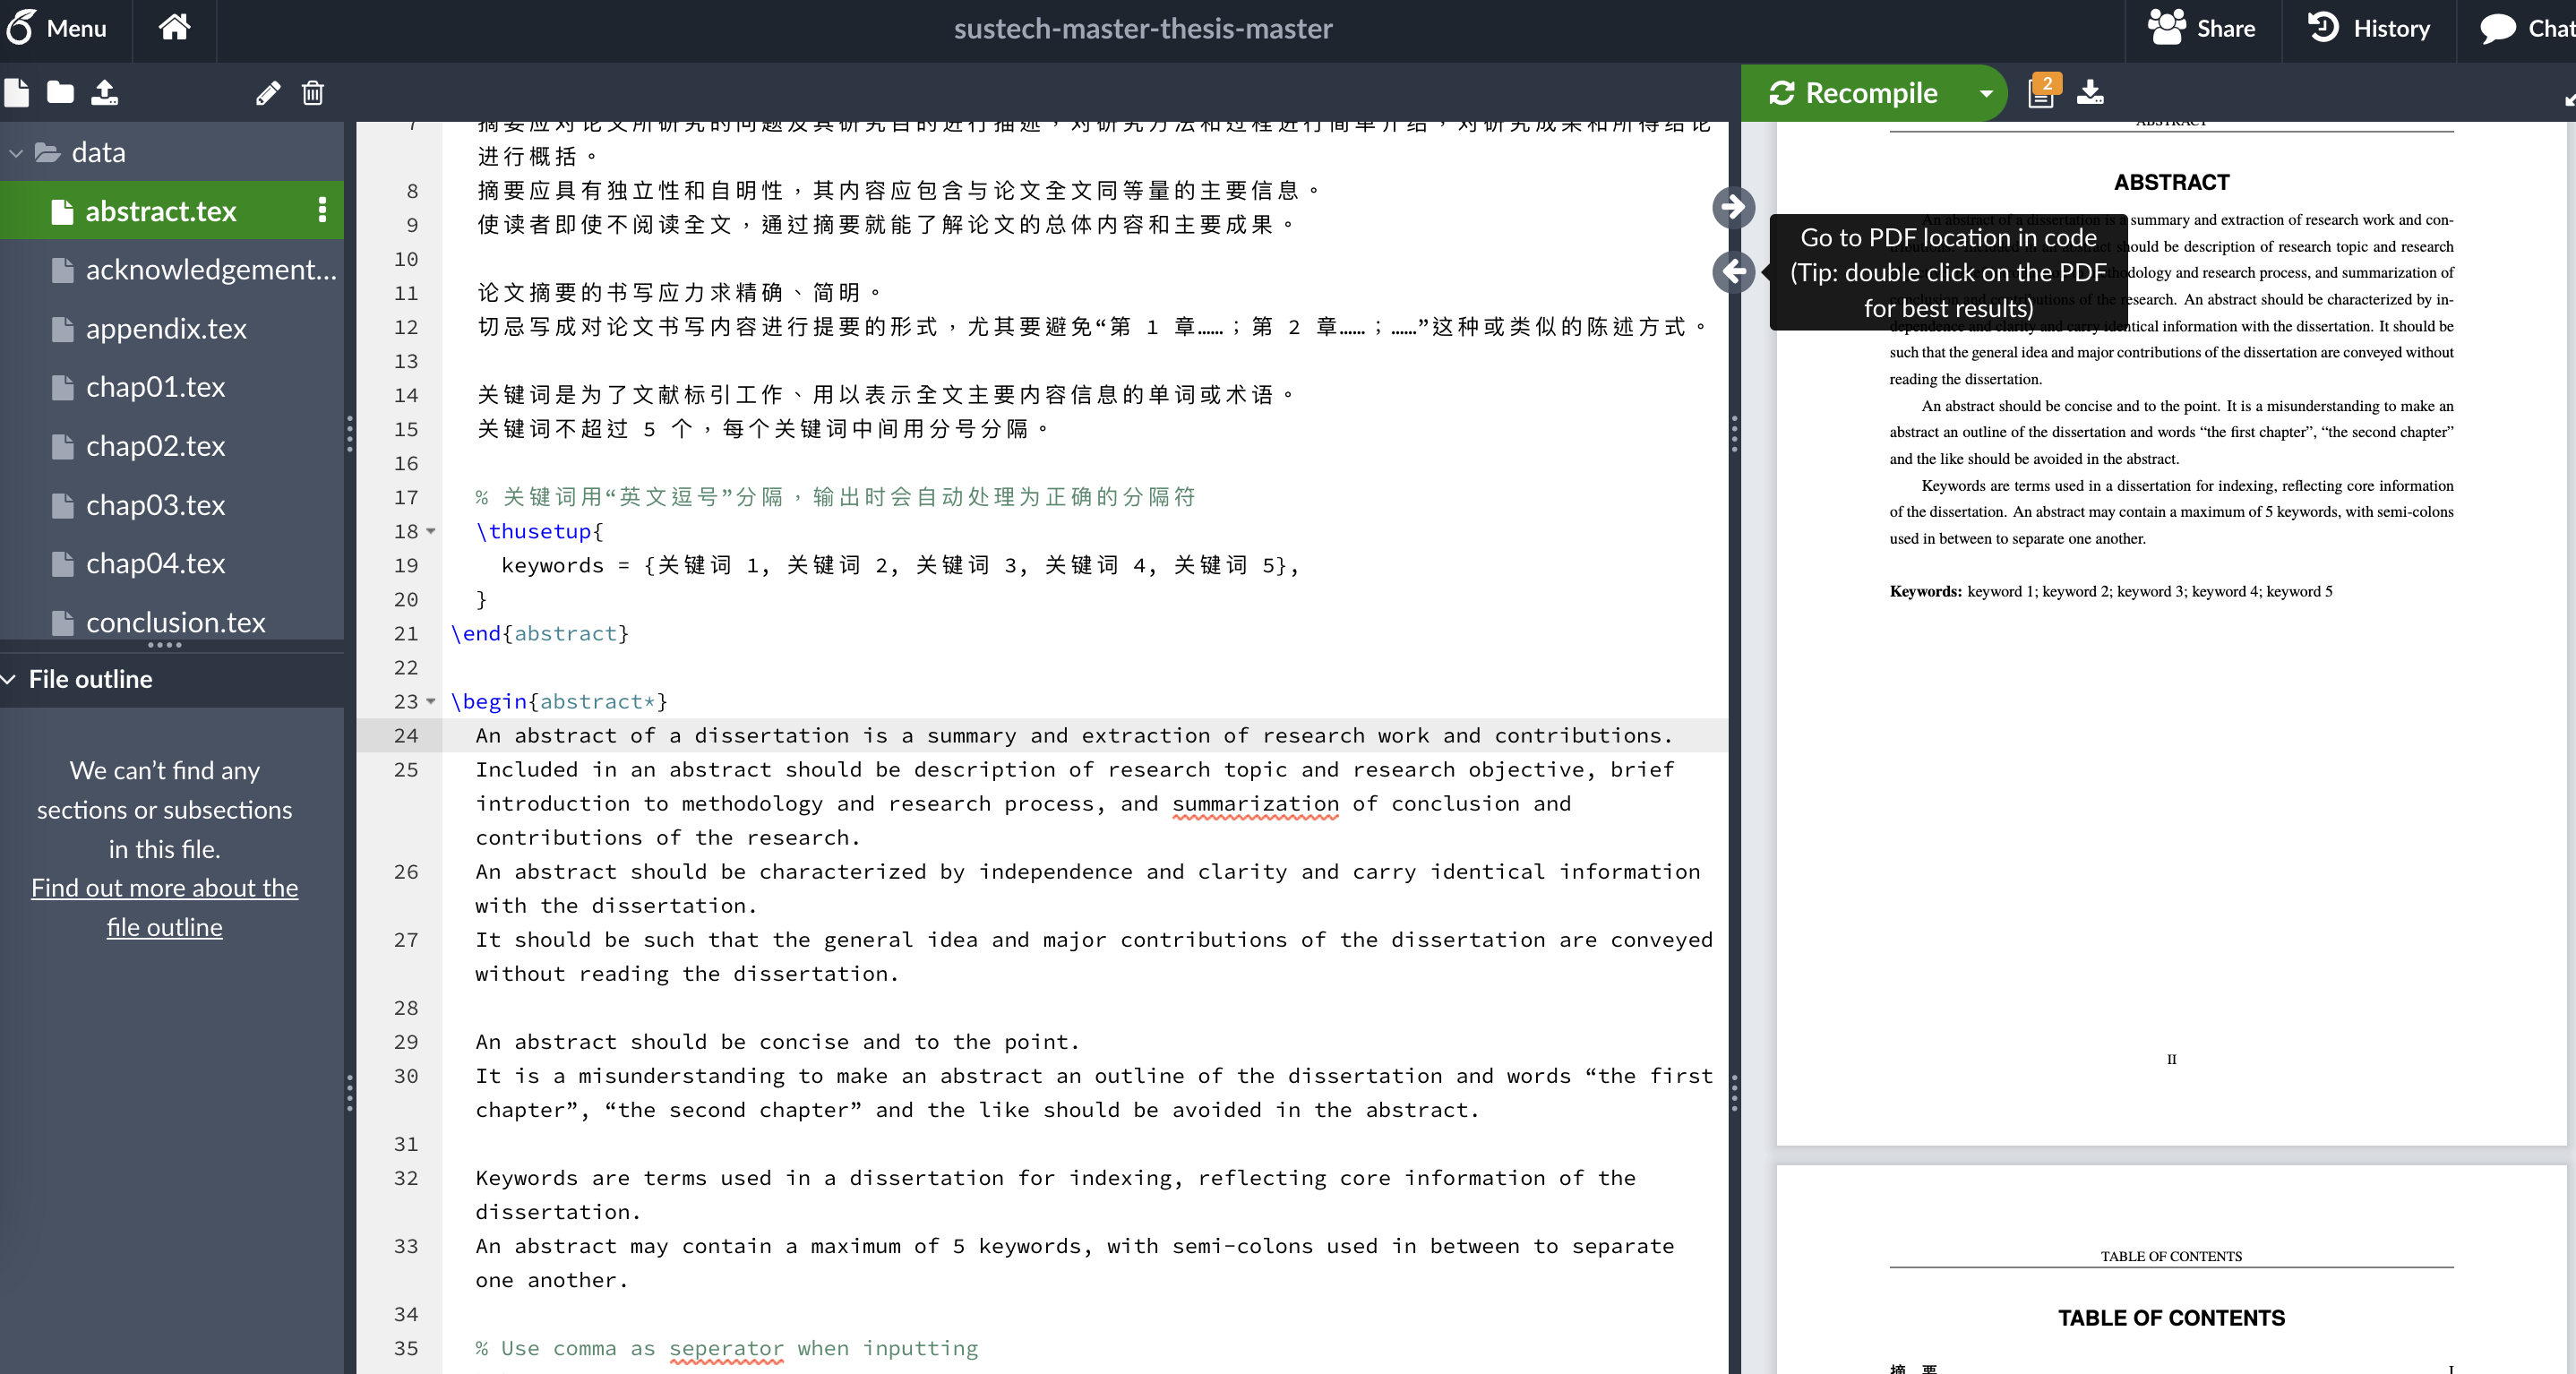Fold the code block at line 18
The width and height of the screenshot is (2576, 1374).
click(x=430, y=531)
